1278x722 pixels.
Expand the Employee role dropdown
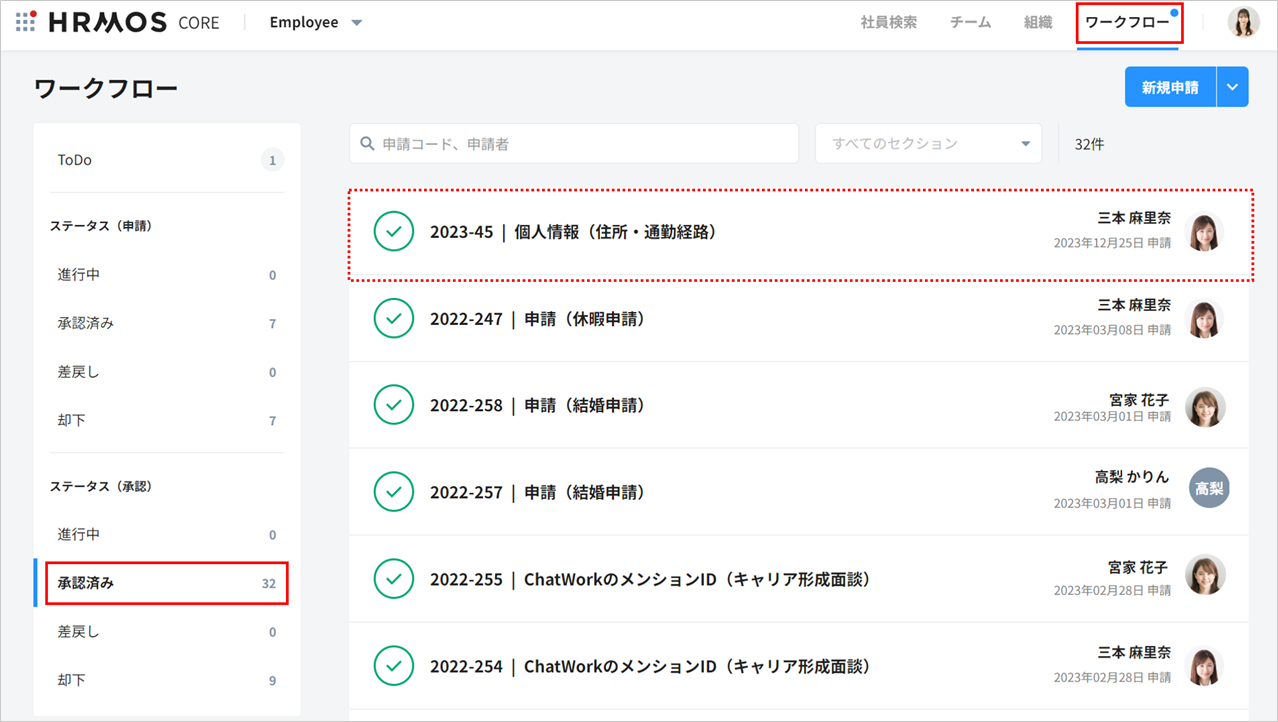point(316,22)
